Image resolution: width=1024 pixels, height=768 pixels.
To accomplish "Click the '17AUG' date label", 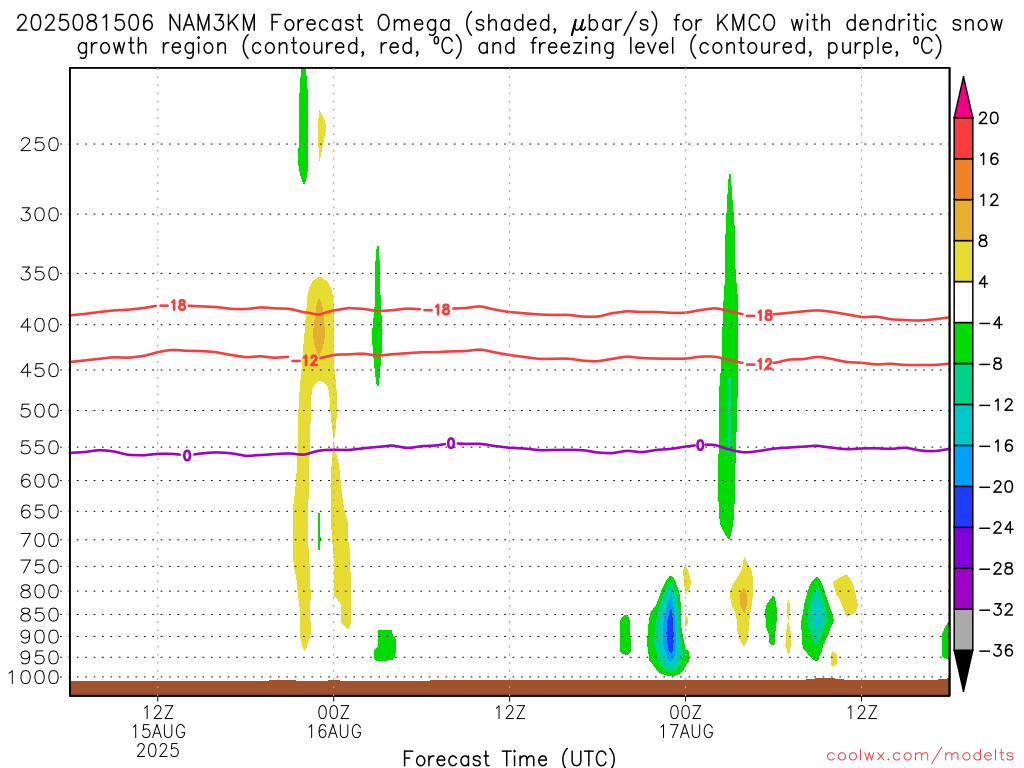I will pos(686,731).
